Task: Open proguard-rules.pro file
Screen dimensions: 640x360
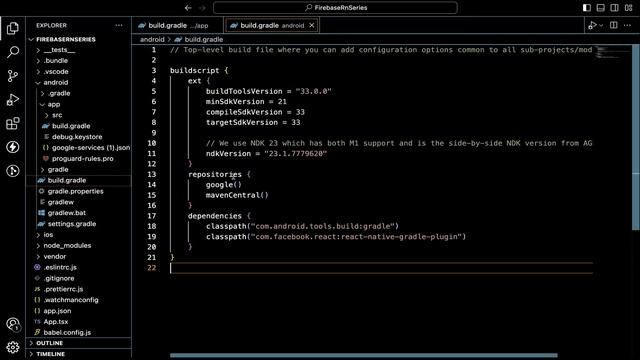Action: tap(78, 158)
